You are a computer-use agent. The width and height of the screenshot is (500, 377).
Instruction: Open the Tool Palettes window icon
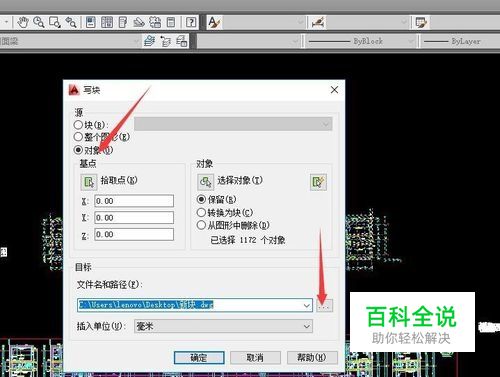(x=123, y=22)
